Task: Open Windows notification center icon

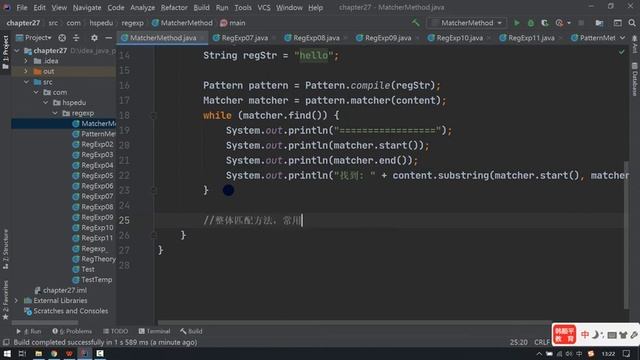Action: tap(627, 353)
